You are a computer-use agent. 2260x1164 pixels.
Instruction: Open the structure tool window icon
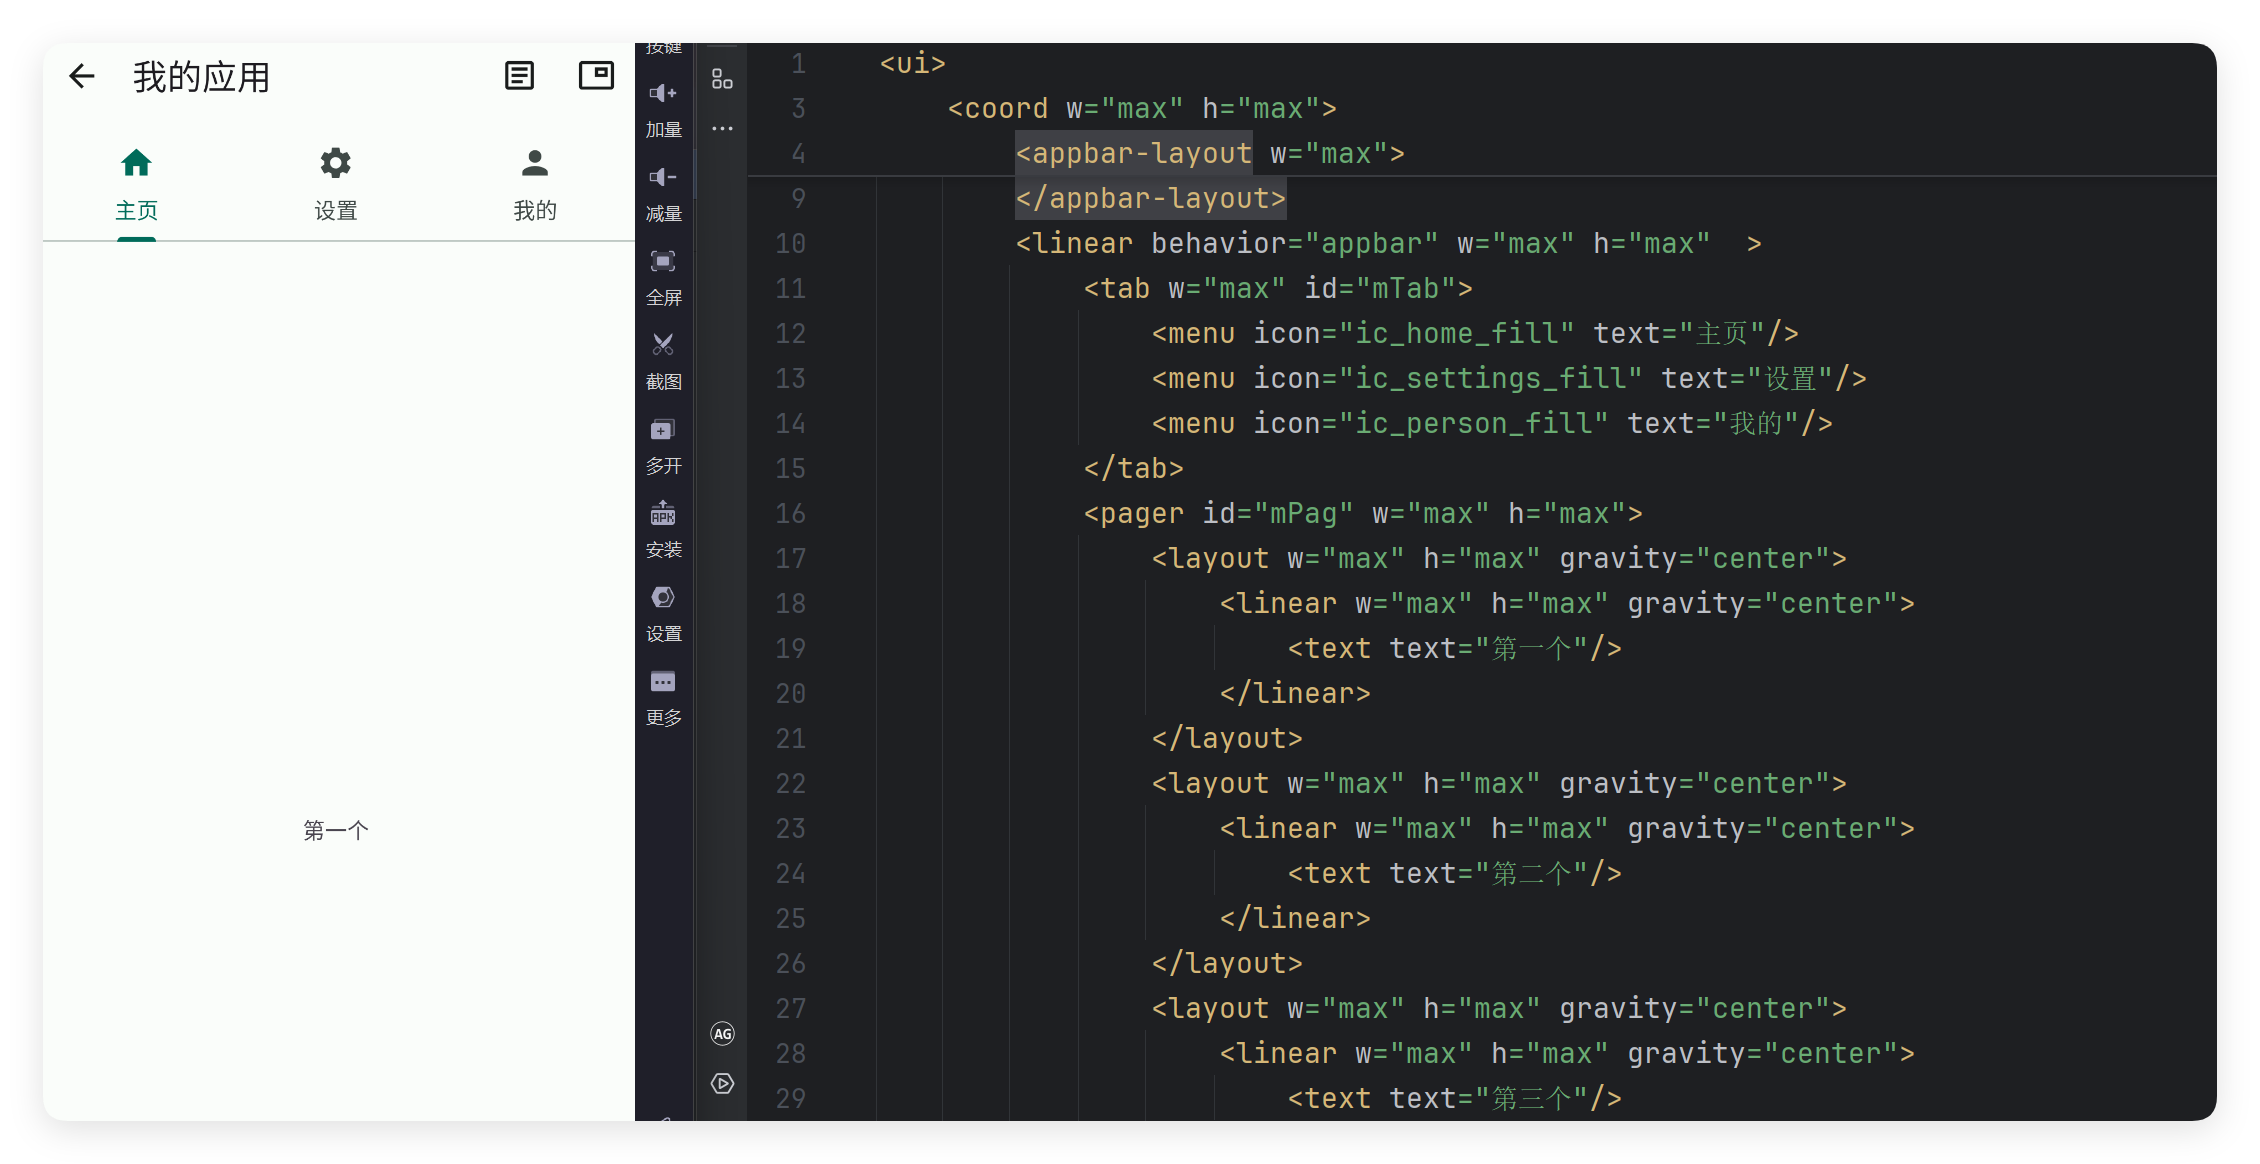(x=722, y=79)
